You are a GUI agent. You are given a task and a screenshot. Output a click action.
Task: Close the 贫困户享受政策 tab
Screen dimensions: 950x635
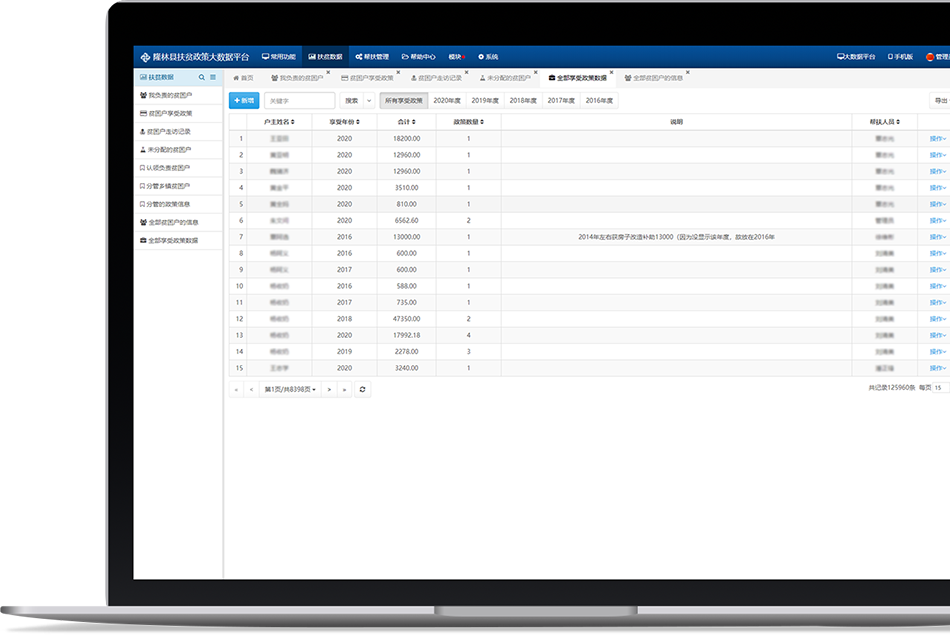(x=398, y=73)
